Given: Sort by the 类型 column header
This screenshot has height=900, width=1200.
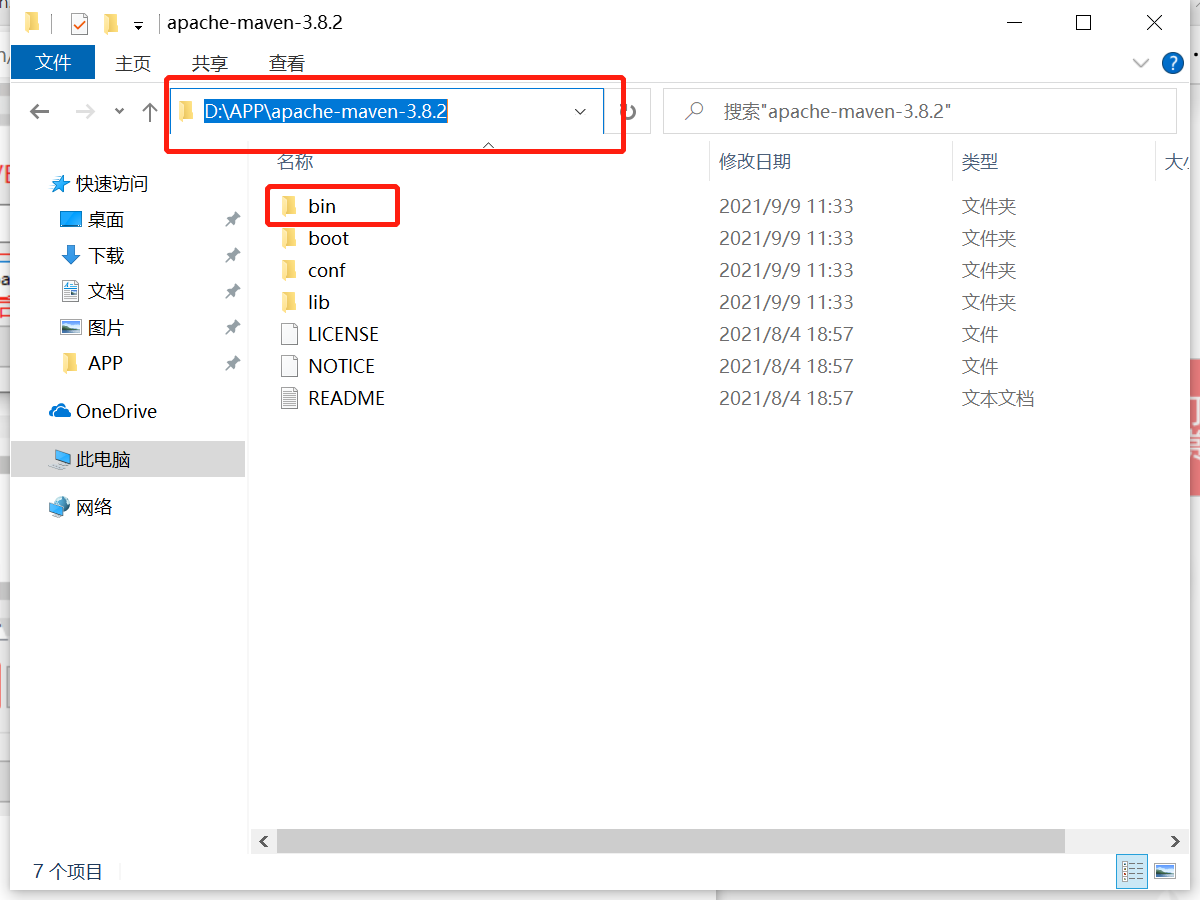Looking at the screenshot, I should (980, 161).
